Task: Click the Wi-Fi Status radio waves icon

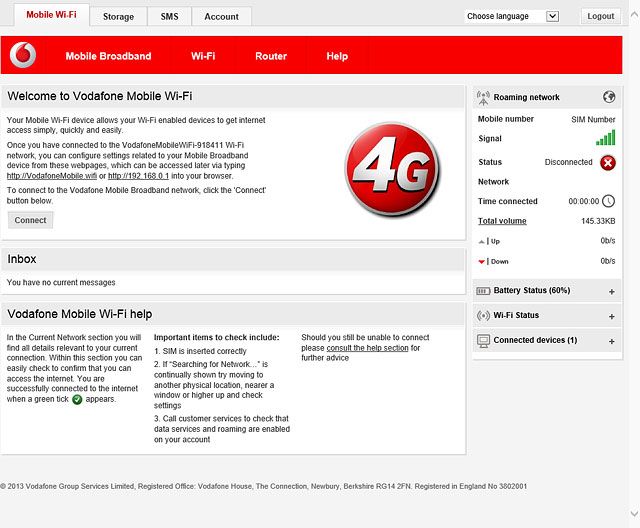Action: pos(483,315)
